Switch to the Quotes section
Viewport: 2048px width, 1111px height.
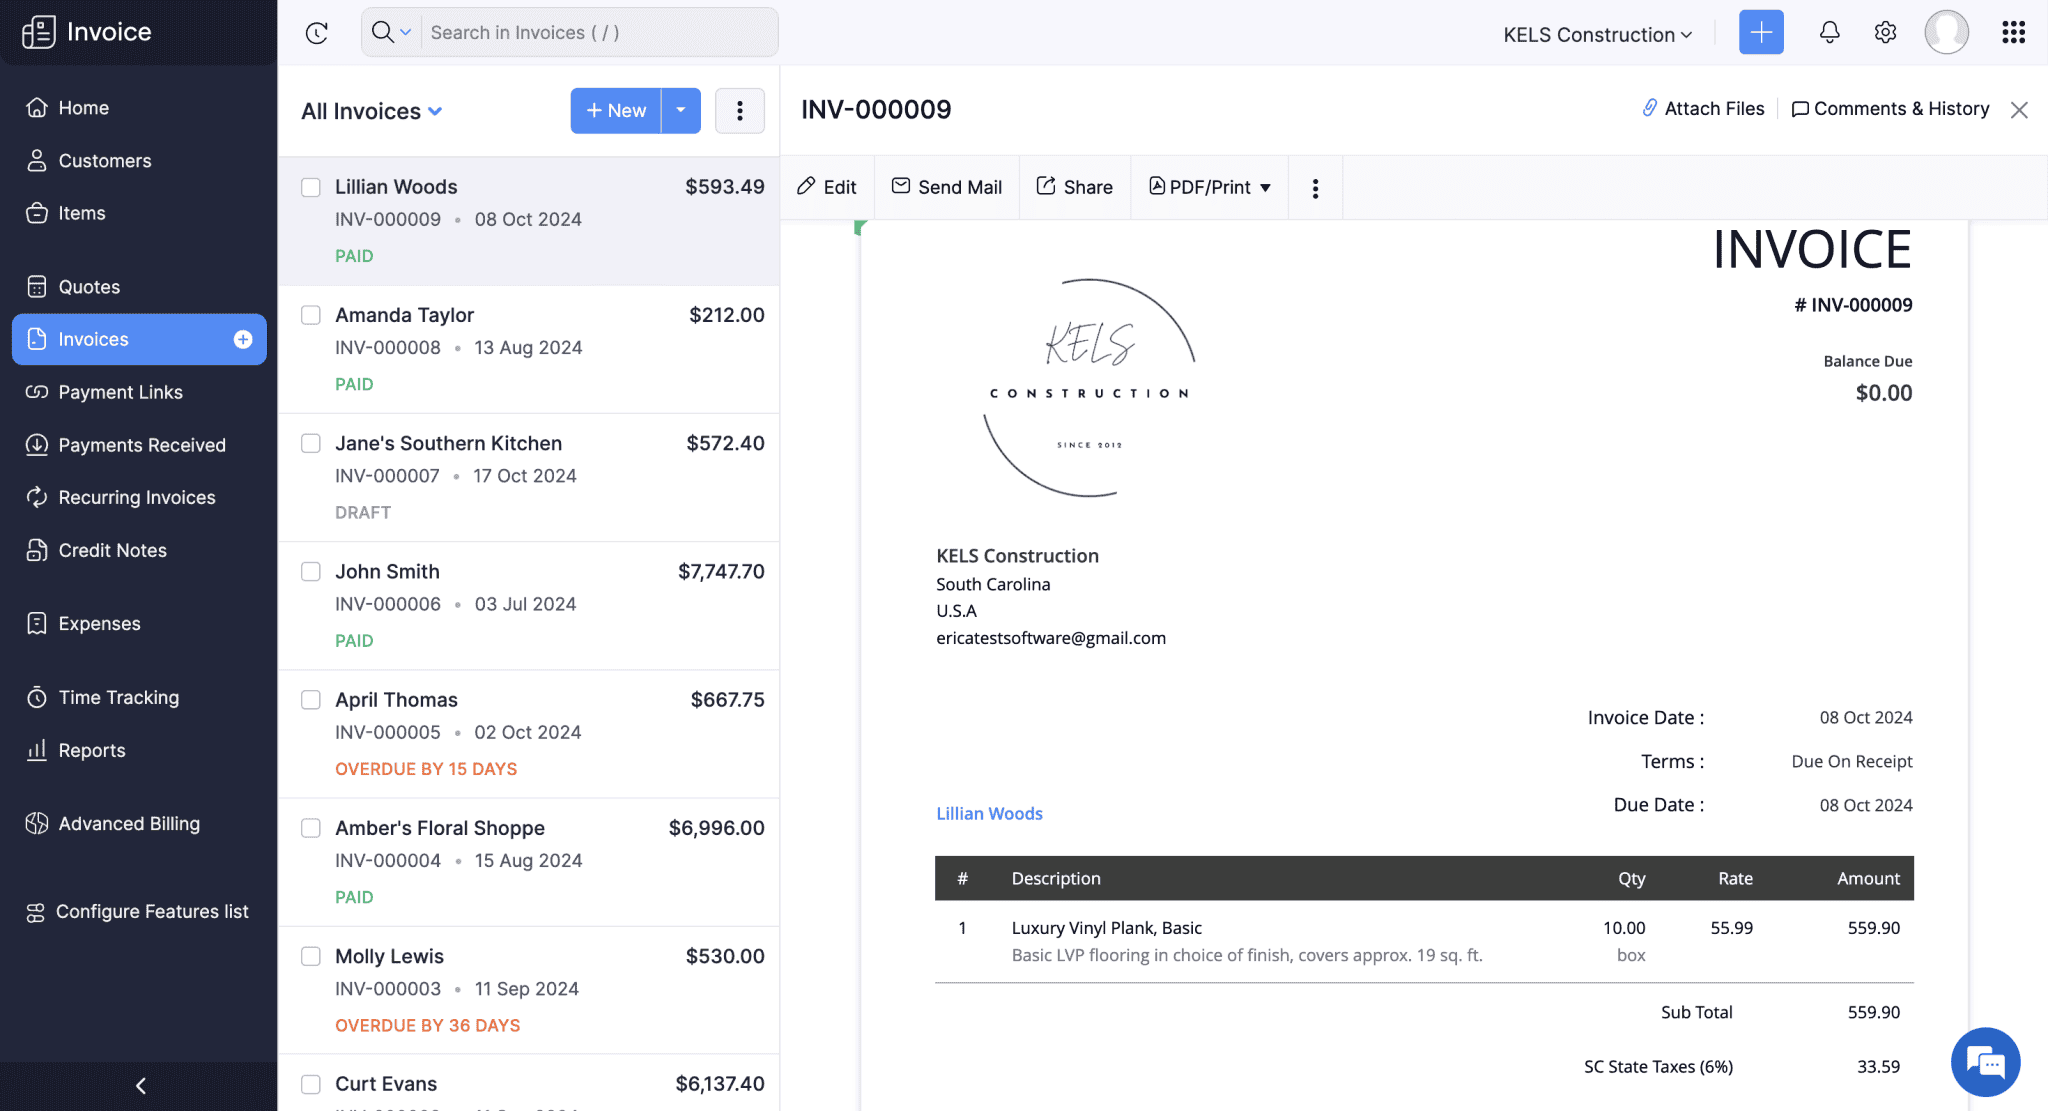[x=90, y=286]
